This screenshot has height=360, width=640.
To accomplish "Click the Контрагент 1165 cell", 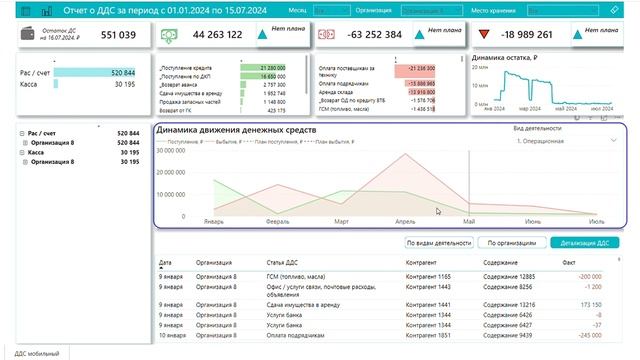I will [428, 277].
